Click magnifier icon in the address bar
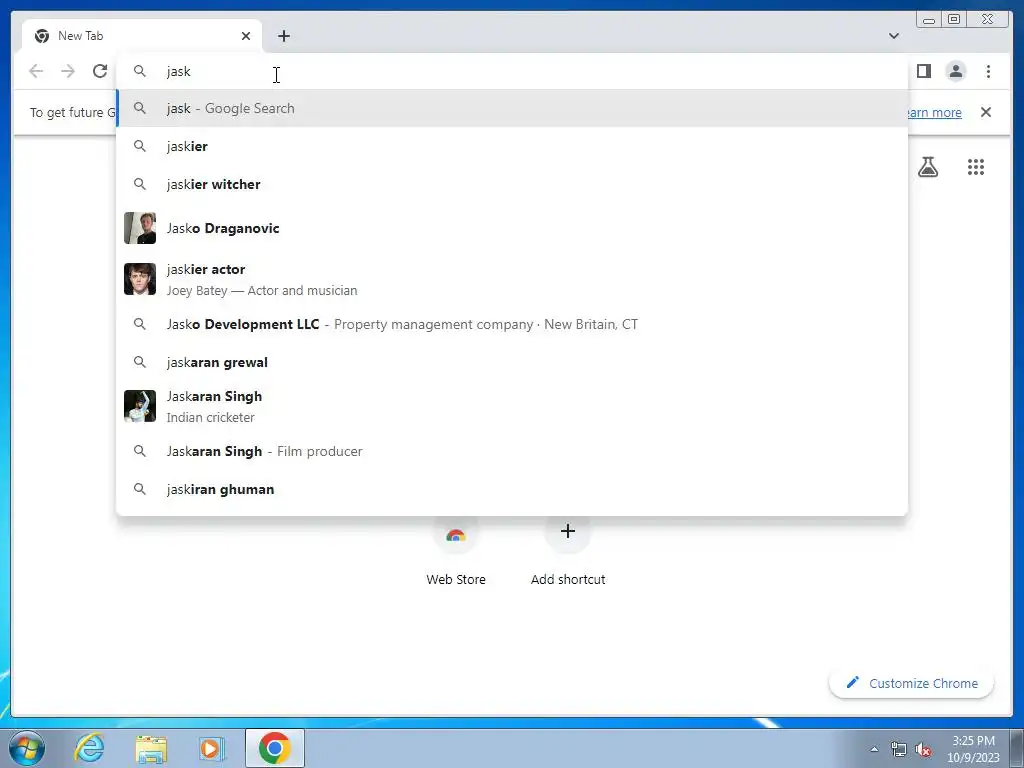Viewport: 1024px width, 768px height. [140, 71]
